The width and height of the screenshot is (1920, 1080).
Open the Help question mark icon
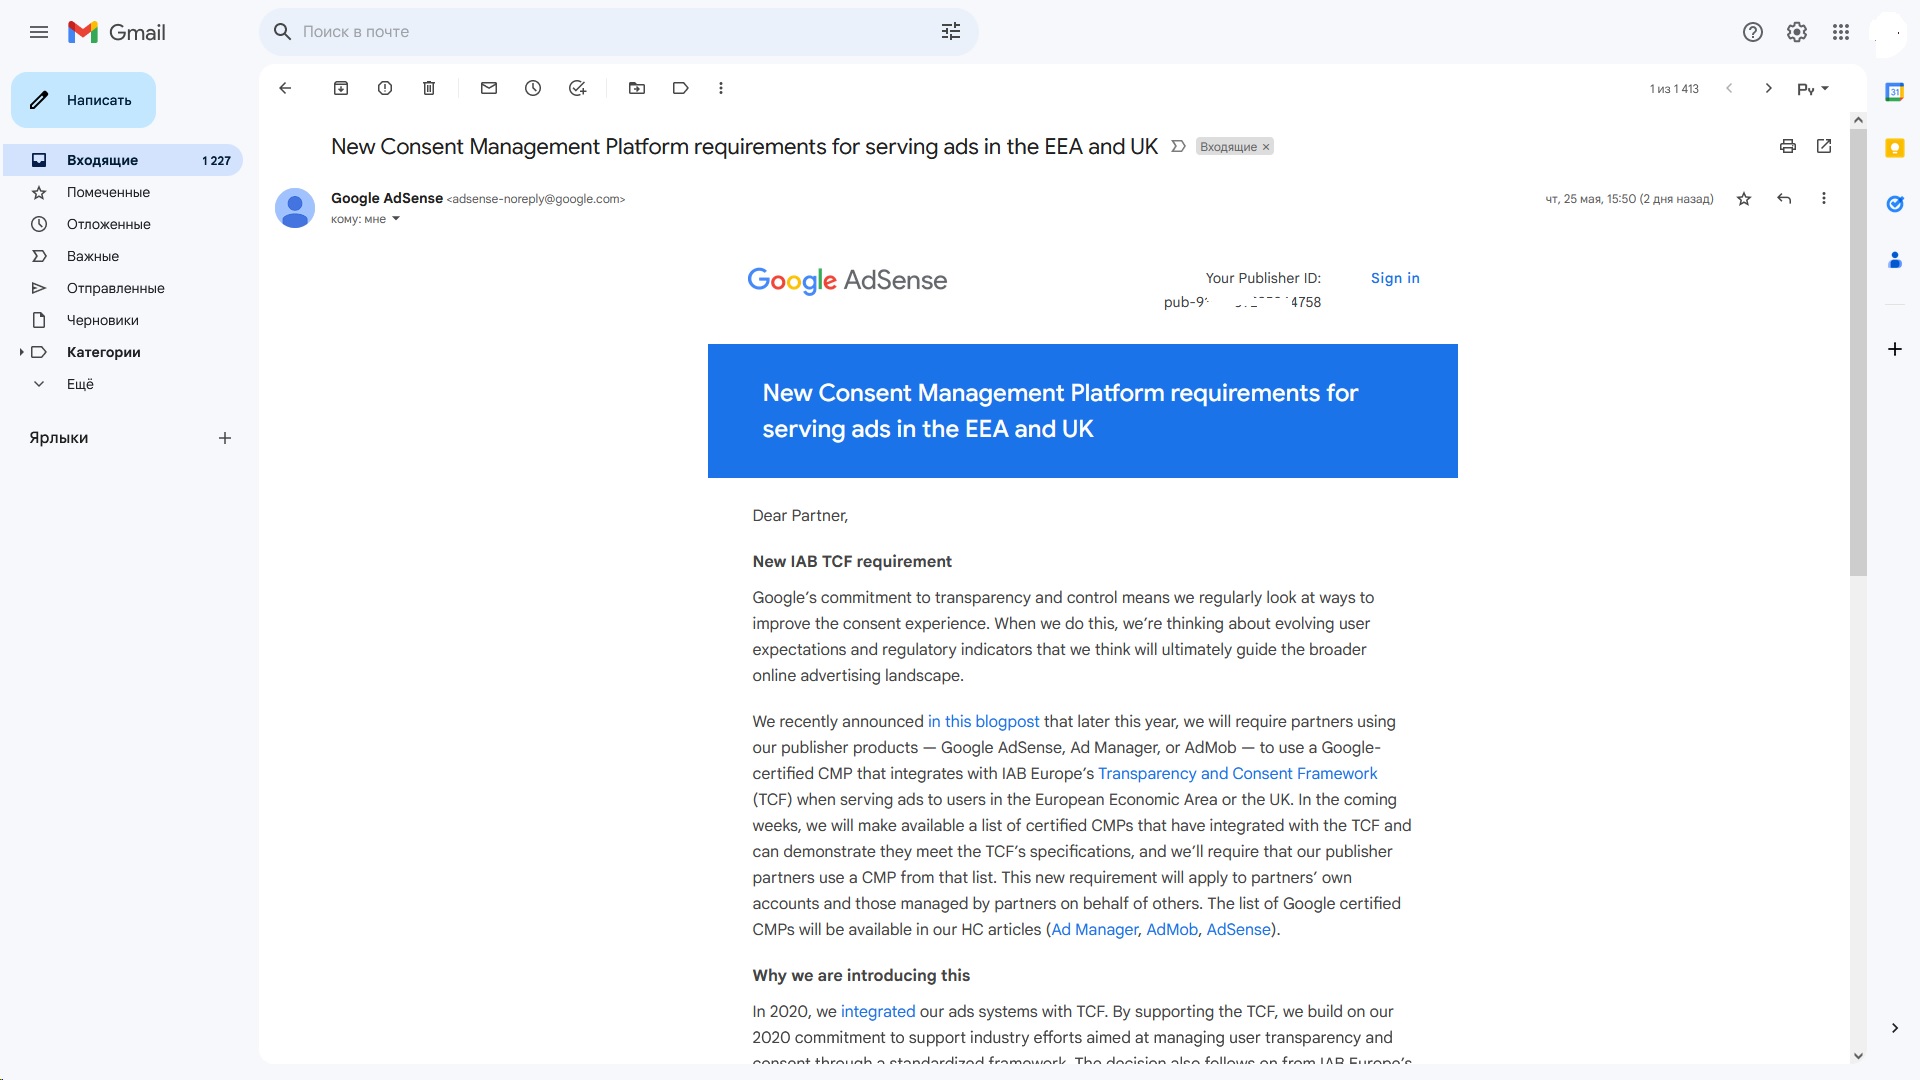(x=1753, y=32)
